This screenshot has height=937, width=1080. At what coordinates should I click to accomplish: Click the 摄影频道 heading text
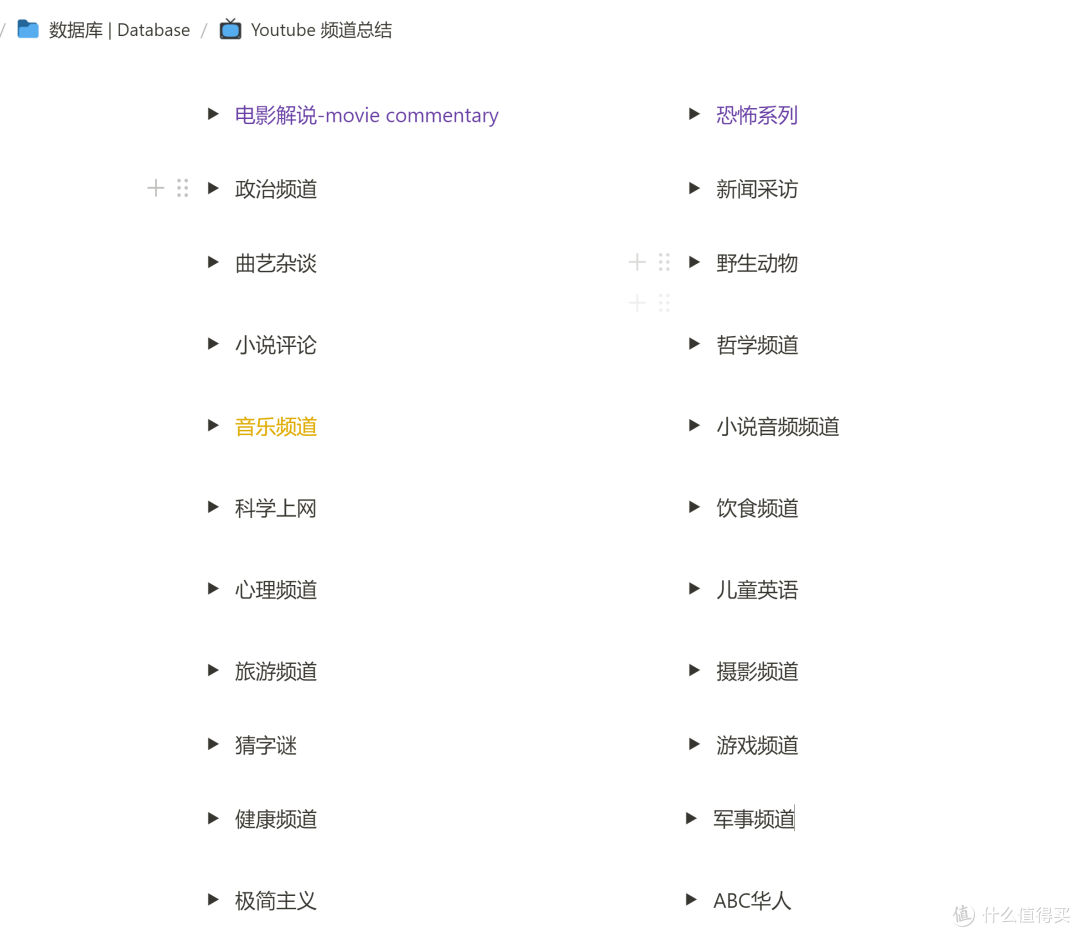click(757, 671)
